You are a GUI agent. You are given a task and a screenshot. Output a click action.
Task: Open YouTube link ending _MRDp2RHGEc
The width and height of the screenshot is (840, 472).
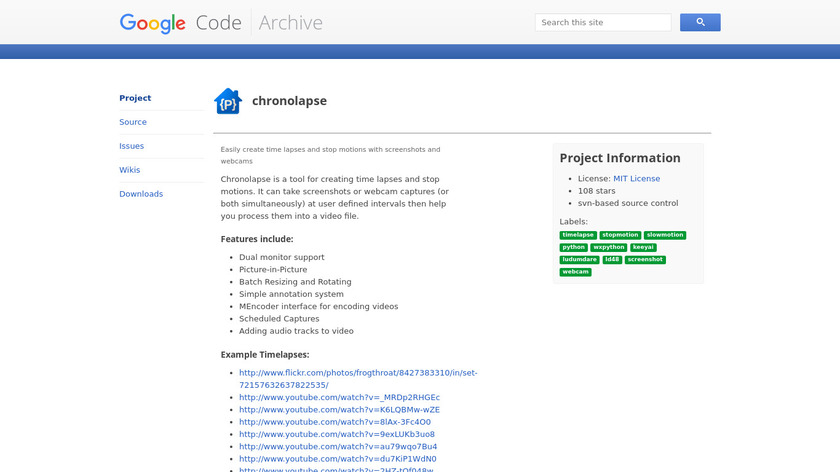(x=339, y=398)
